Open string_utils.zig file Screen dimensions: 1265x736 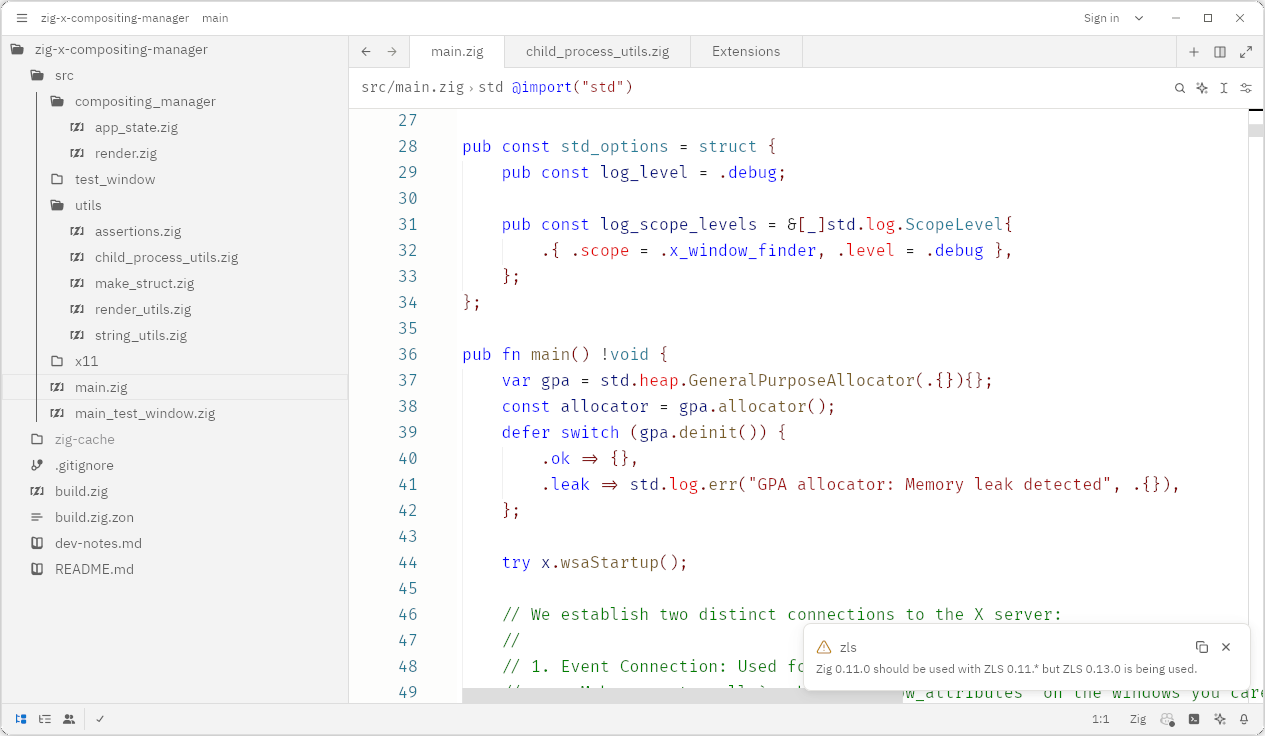point(174,335)
